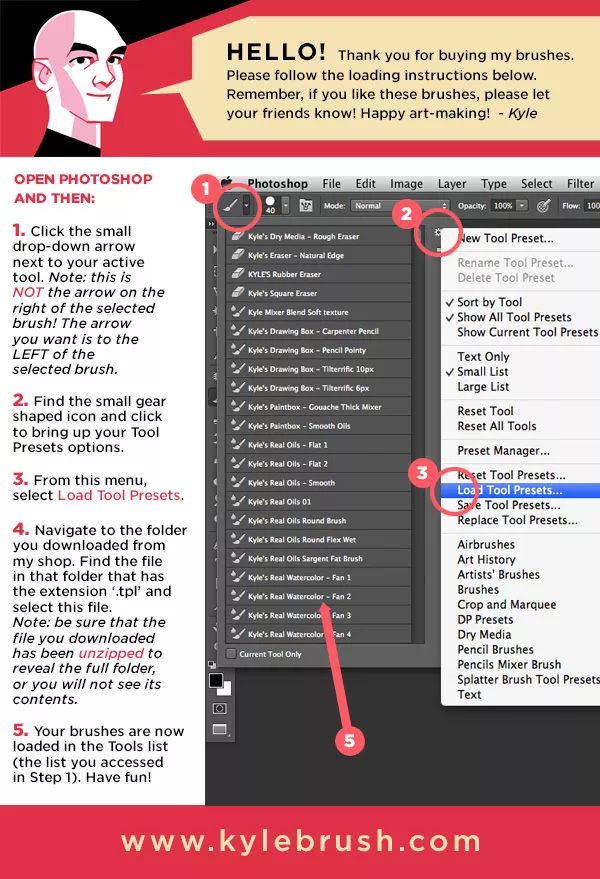Choose Load Tool Presets... highlighted entry
The height and width of the screenshot is (879, 600).
pos(520,490)
